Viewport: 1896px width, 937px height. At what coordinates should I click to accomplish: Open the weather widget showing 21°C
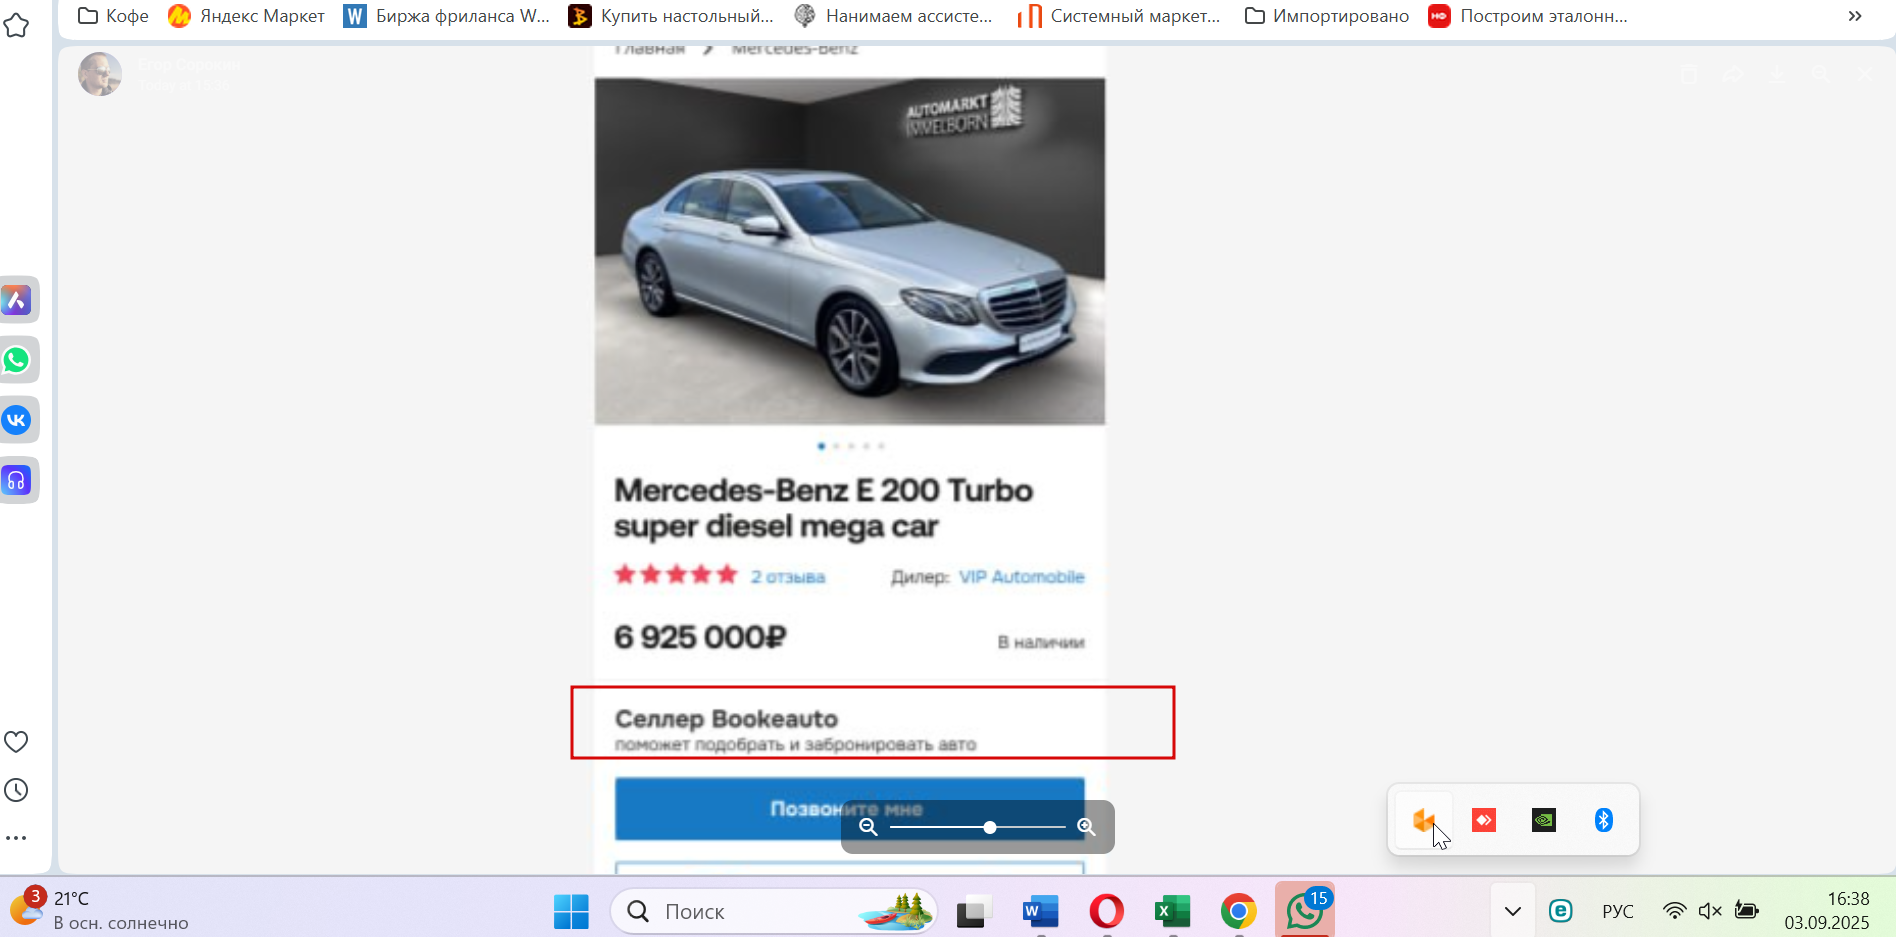tap(98, 910)
